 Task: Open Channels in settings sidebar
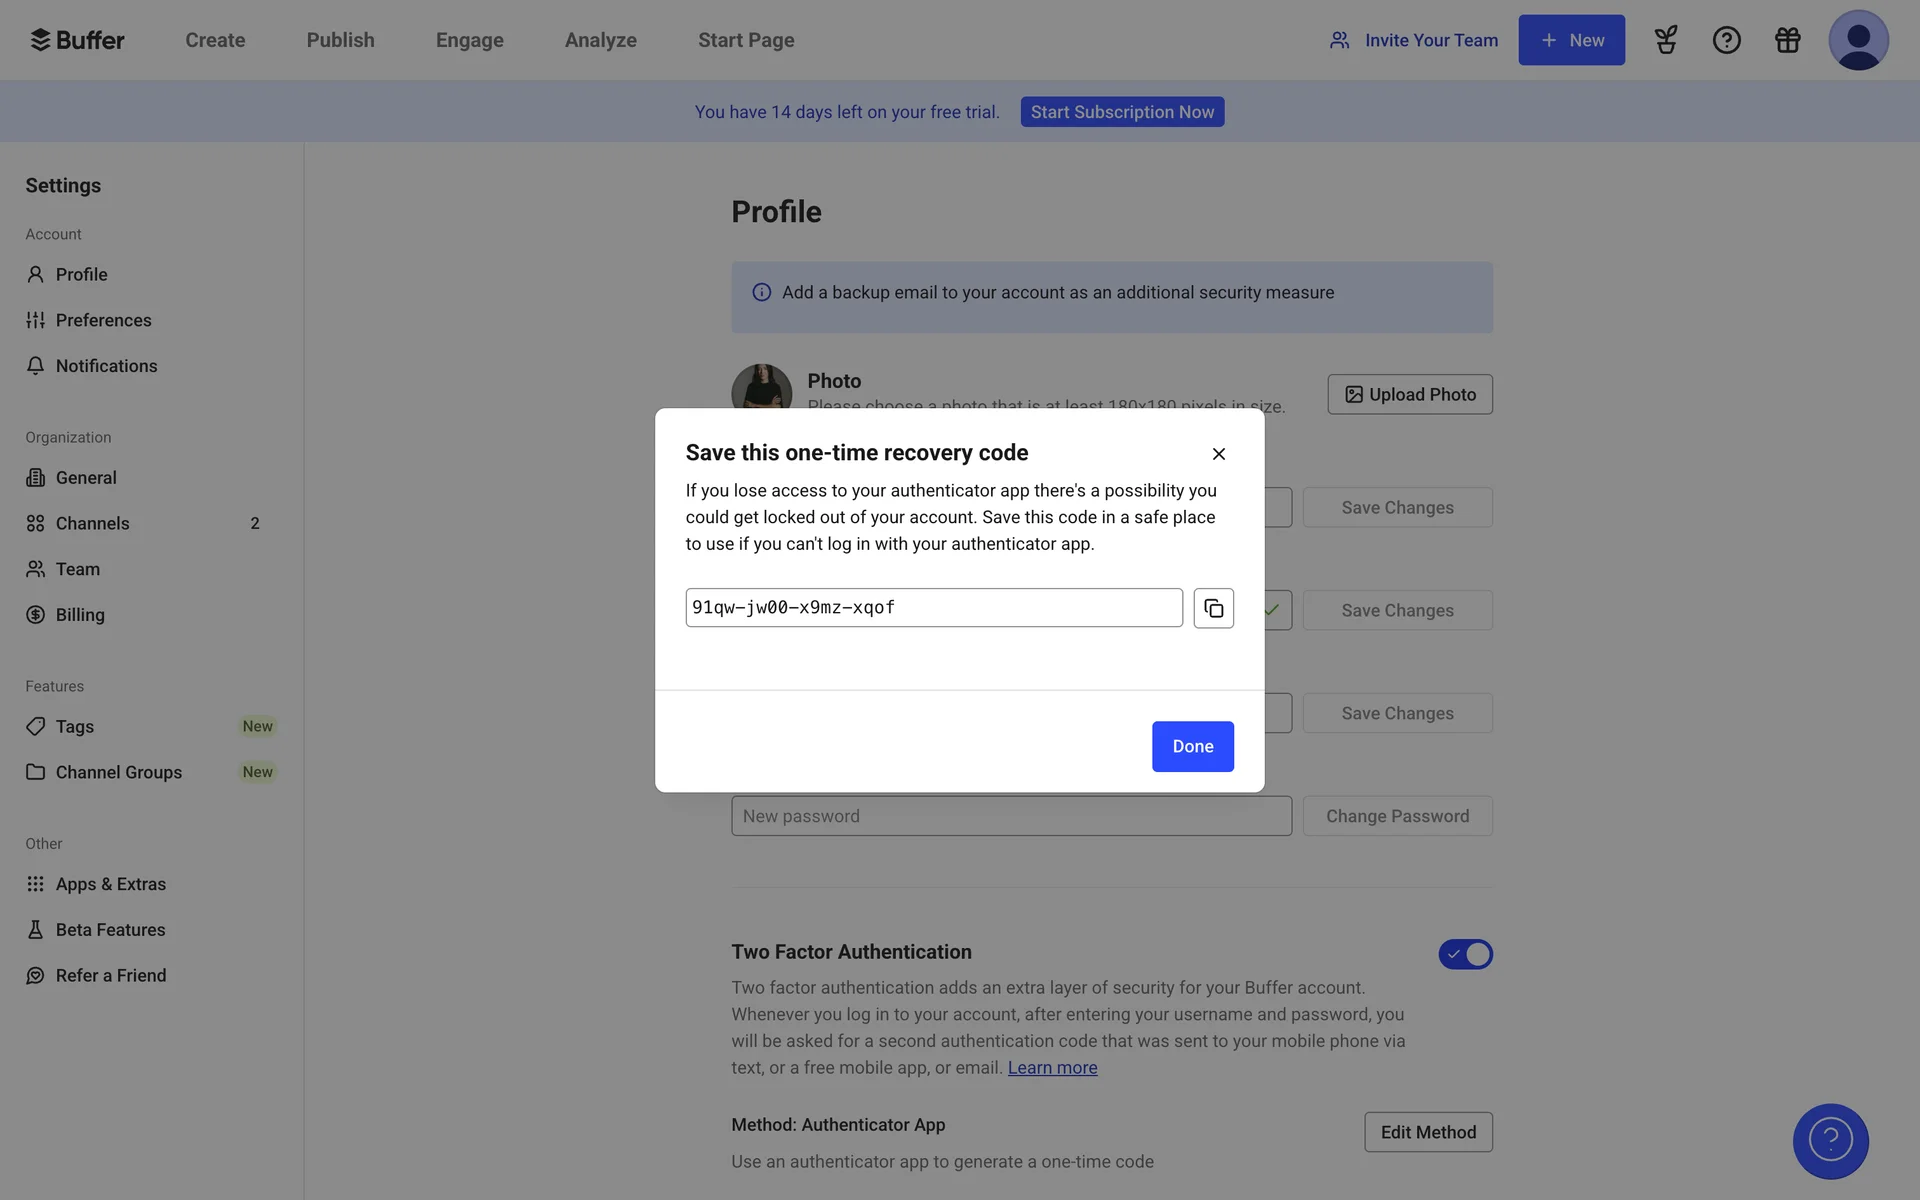tap(92, 523)
